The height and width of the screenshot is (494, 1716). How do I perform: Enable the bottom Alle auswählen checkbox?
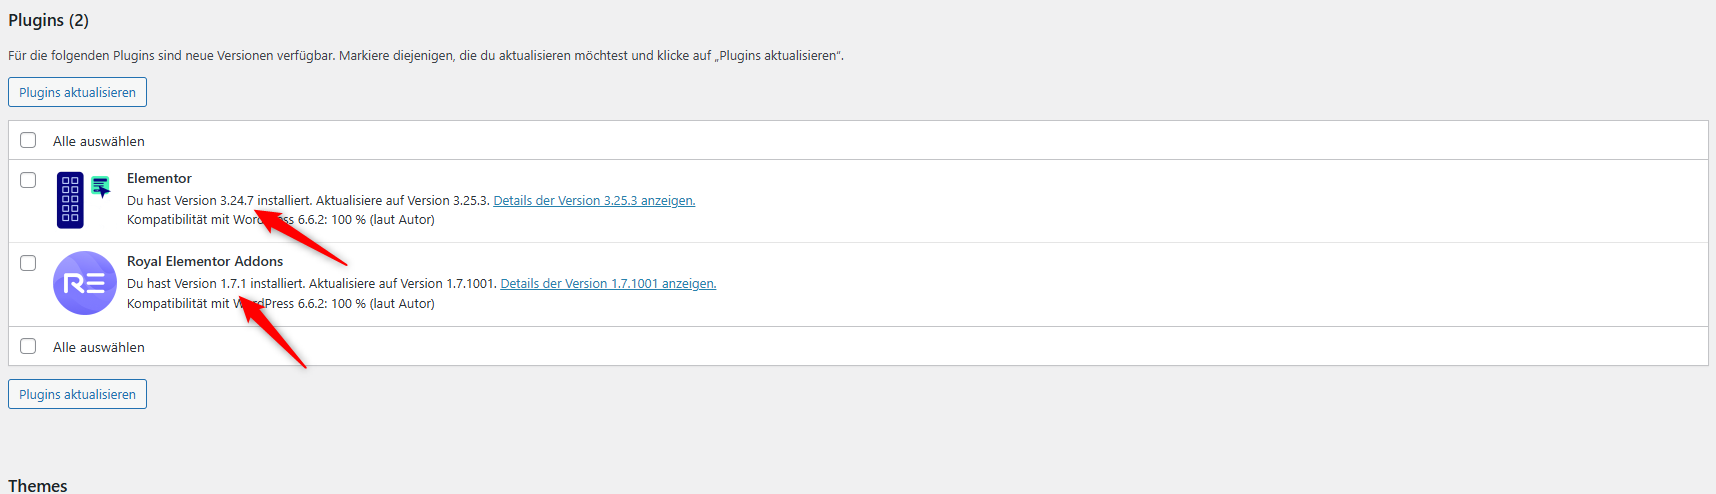28,346
